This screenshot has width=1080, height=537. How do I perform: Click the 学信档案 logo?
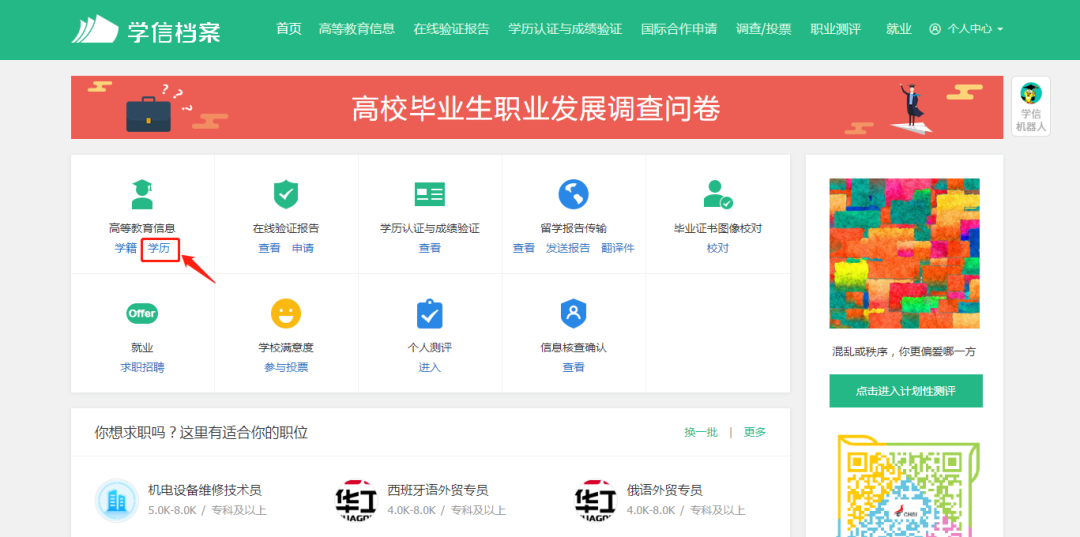146,29
